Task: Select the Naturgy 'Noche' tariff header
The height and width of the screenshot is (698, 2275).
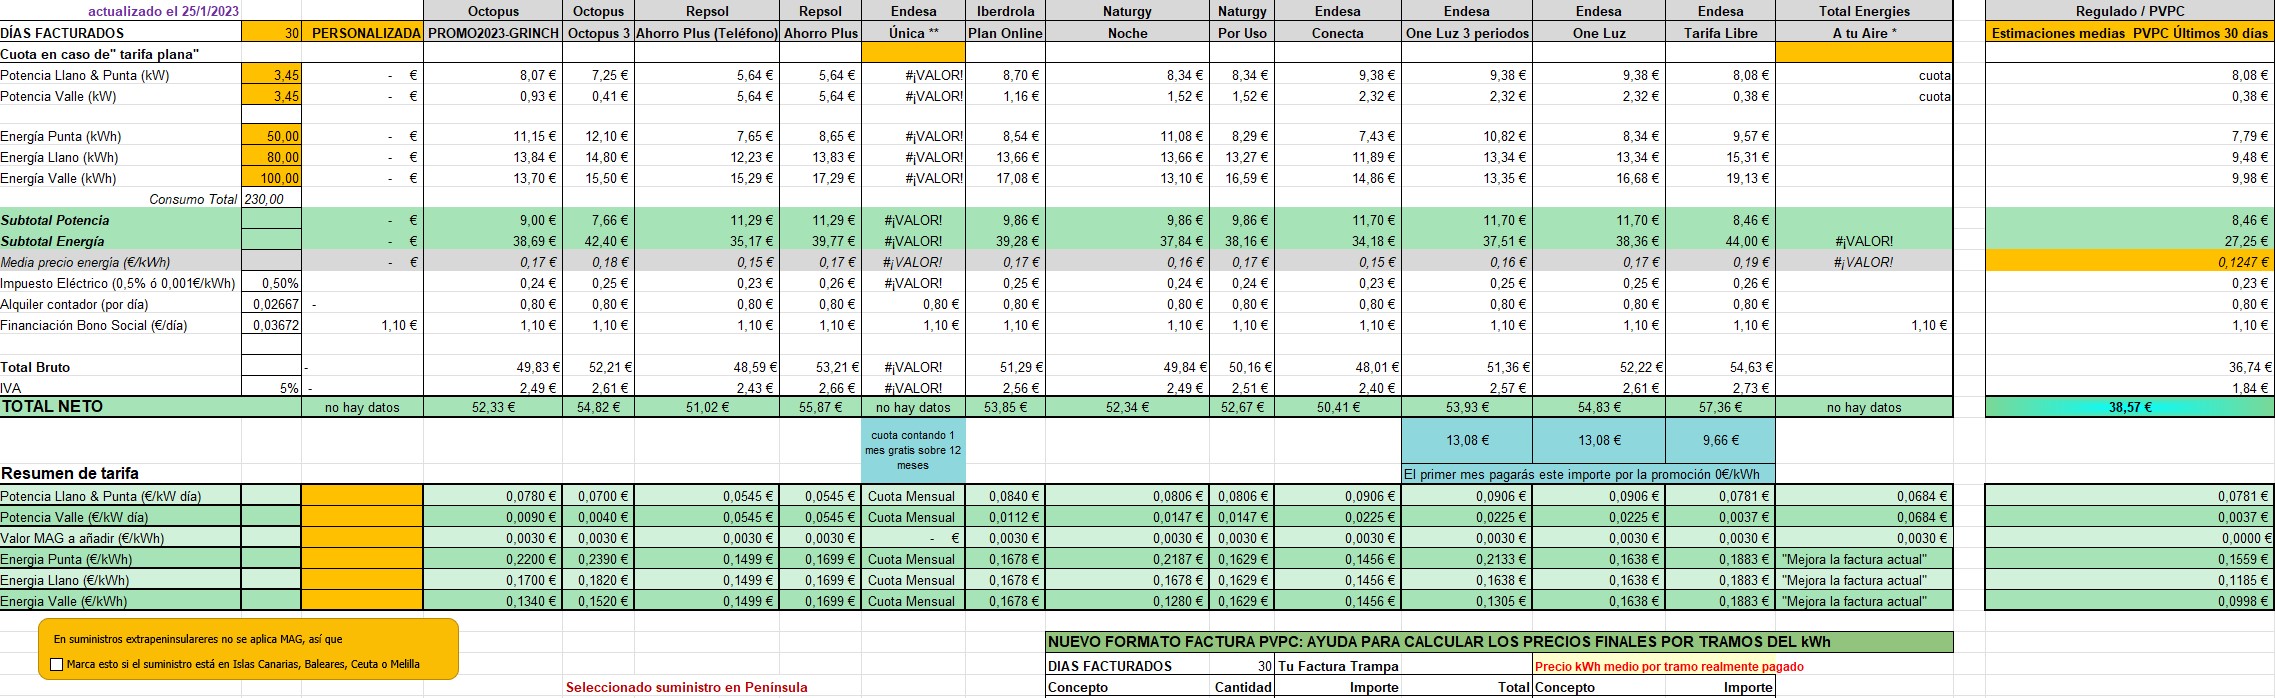Action: (x=1127, y=33)
